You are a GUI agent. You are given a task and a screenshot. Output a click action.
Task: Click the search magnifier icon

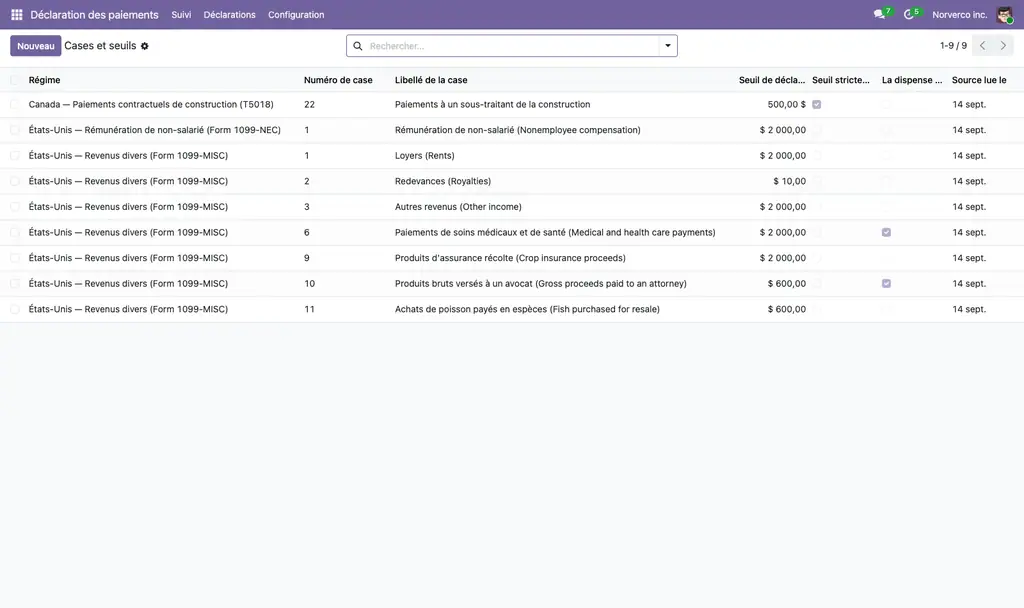pos(358,46)
